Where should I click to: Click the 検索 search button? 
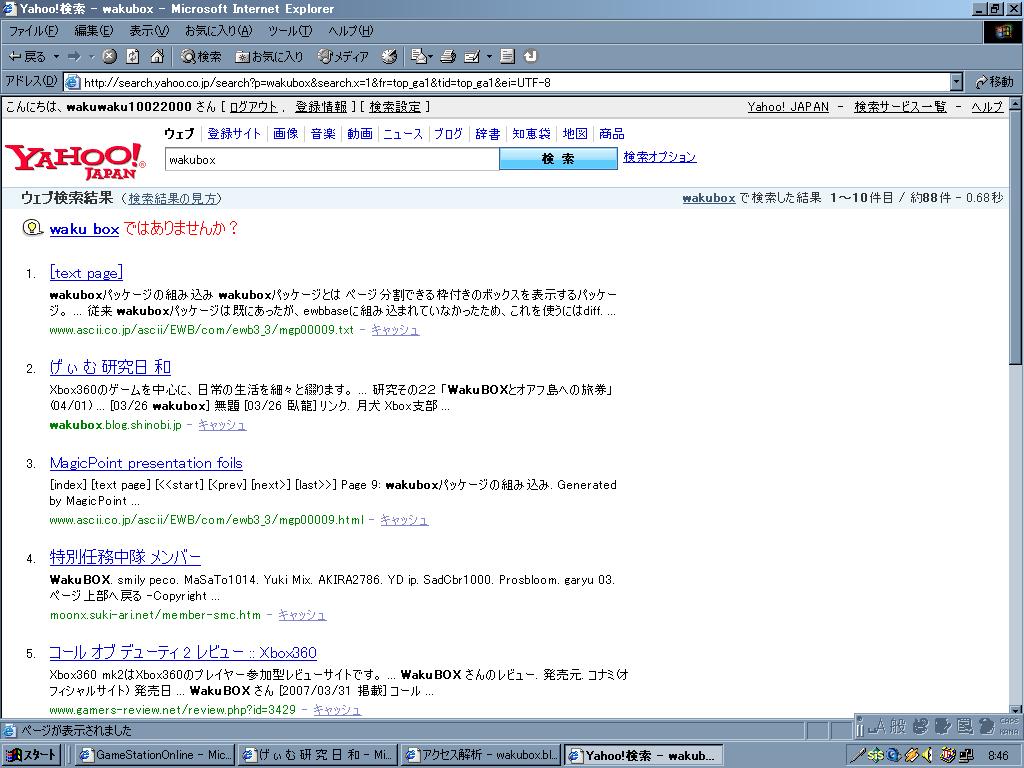click(558, 159)
